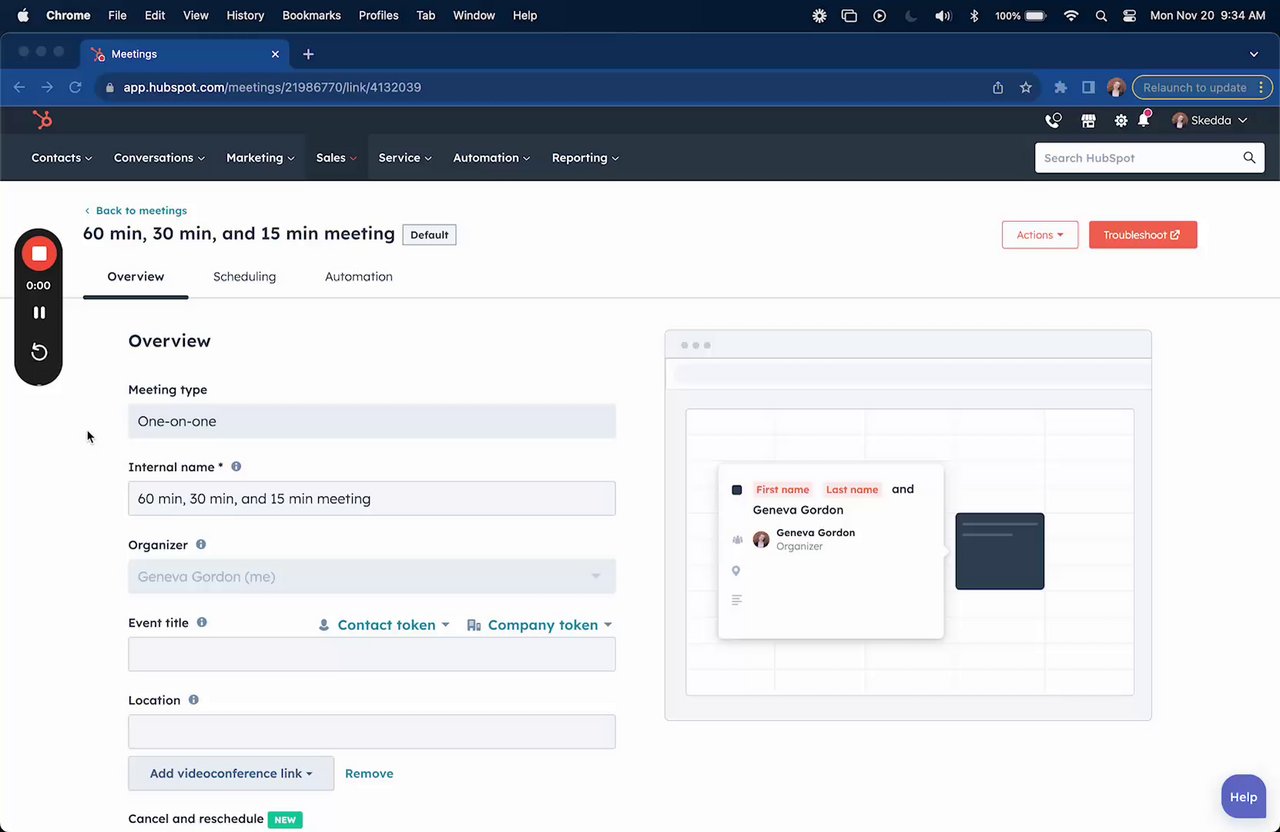Image resolution: width=1280 pixels, height=832 pixels.
Task: Click Relaunch to update button
Action: click(1204, 87)
